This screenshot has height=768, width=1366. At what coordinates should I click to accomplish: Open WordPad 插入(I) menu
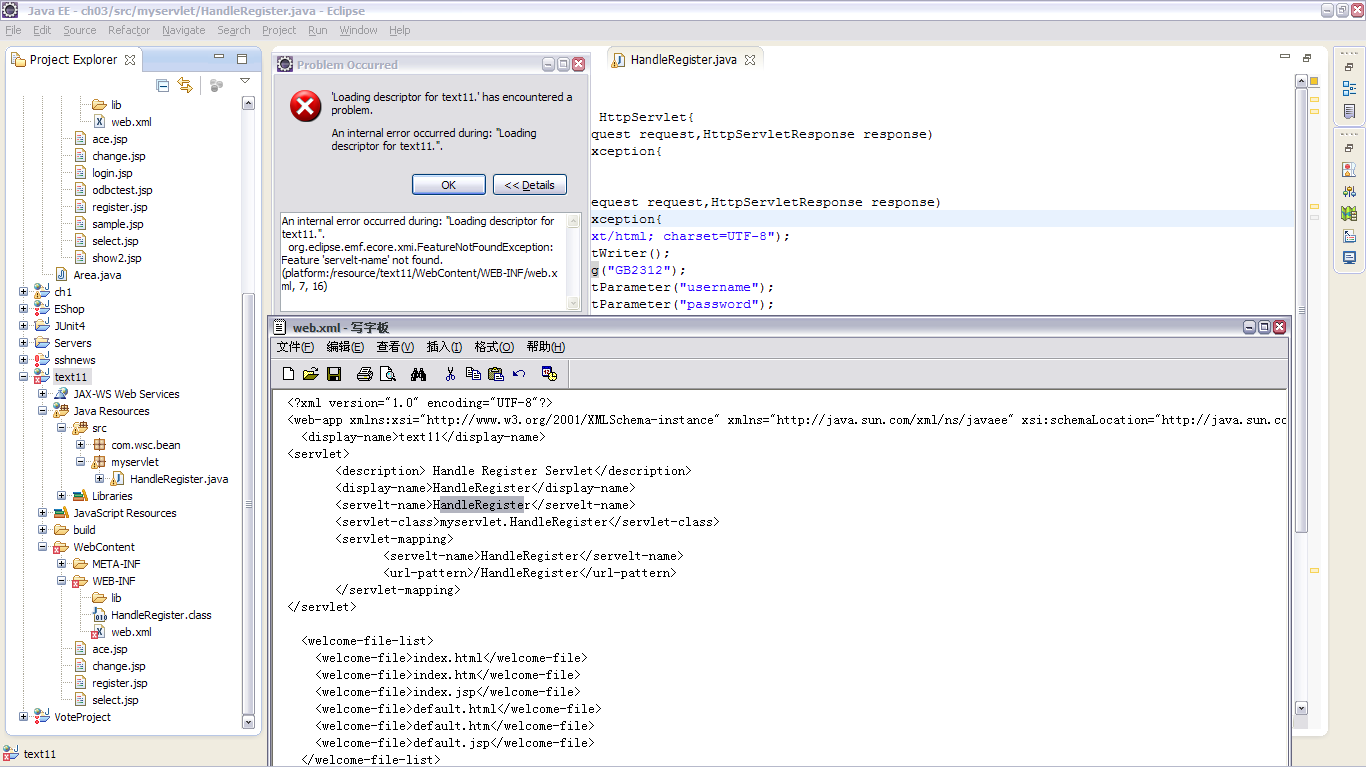[444, 347]
